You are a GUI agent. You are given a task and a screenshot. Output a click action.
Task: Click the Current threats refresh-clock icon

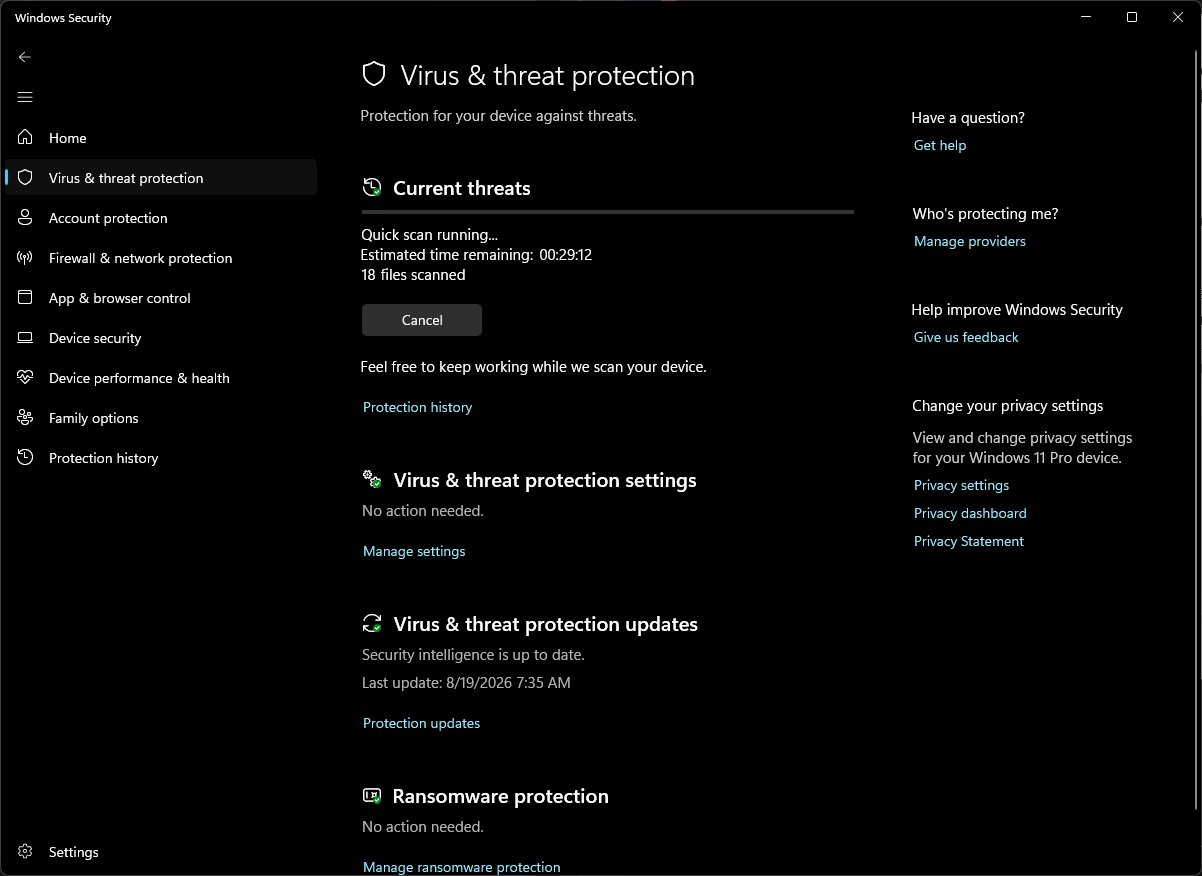pyautogui.click(x=372, y=187)
